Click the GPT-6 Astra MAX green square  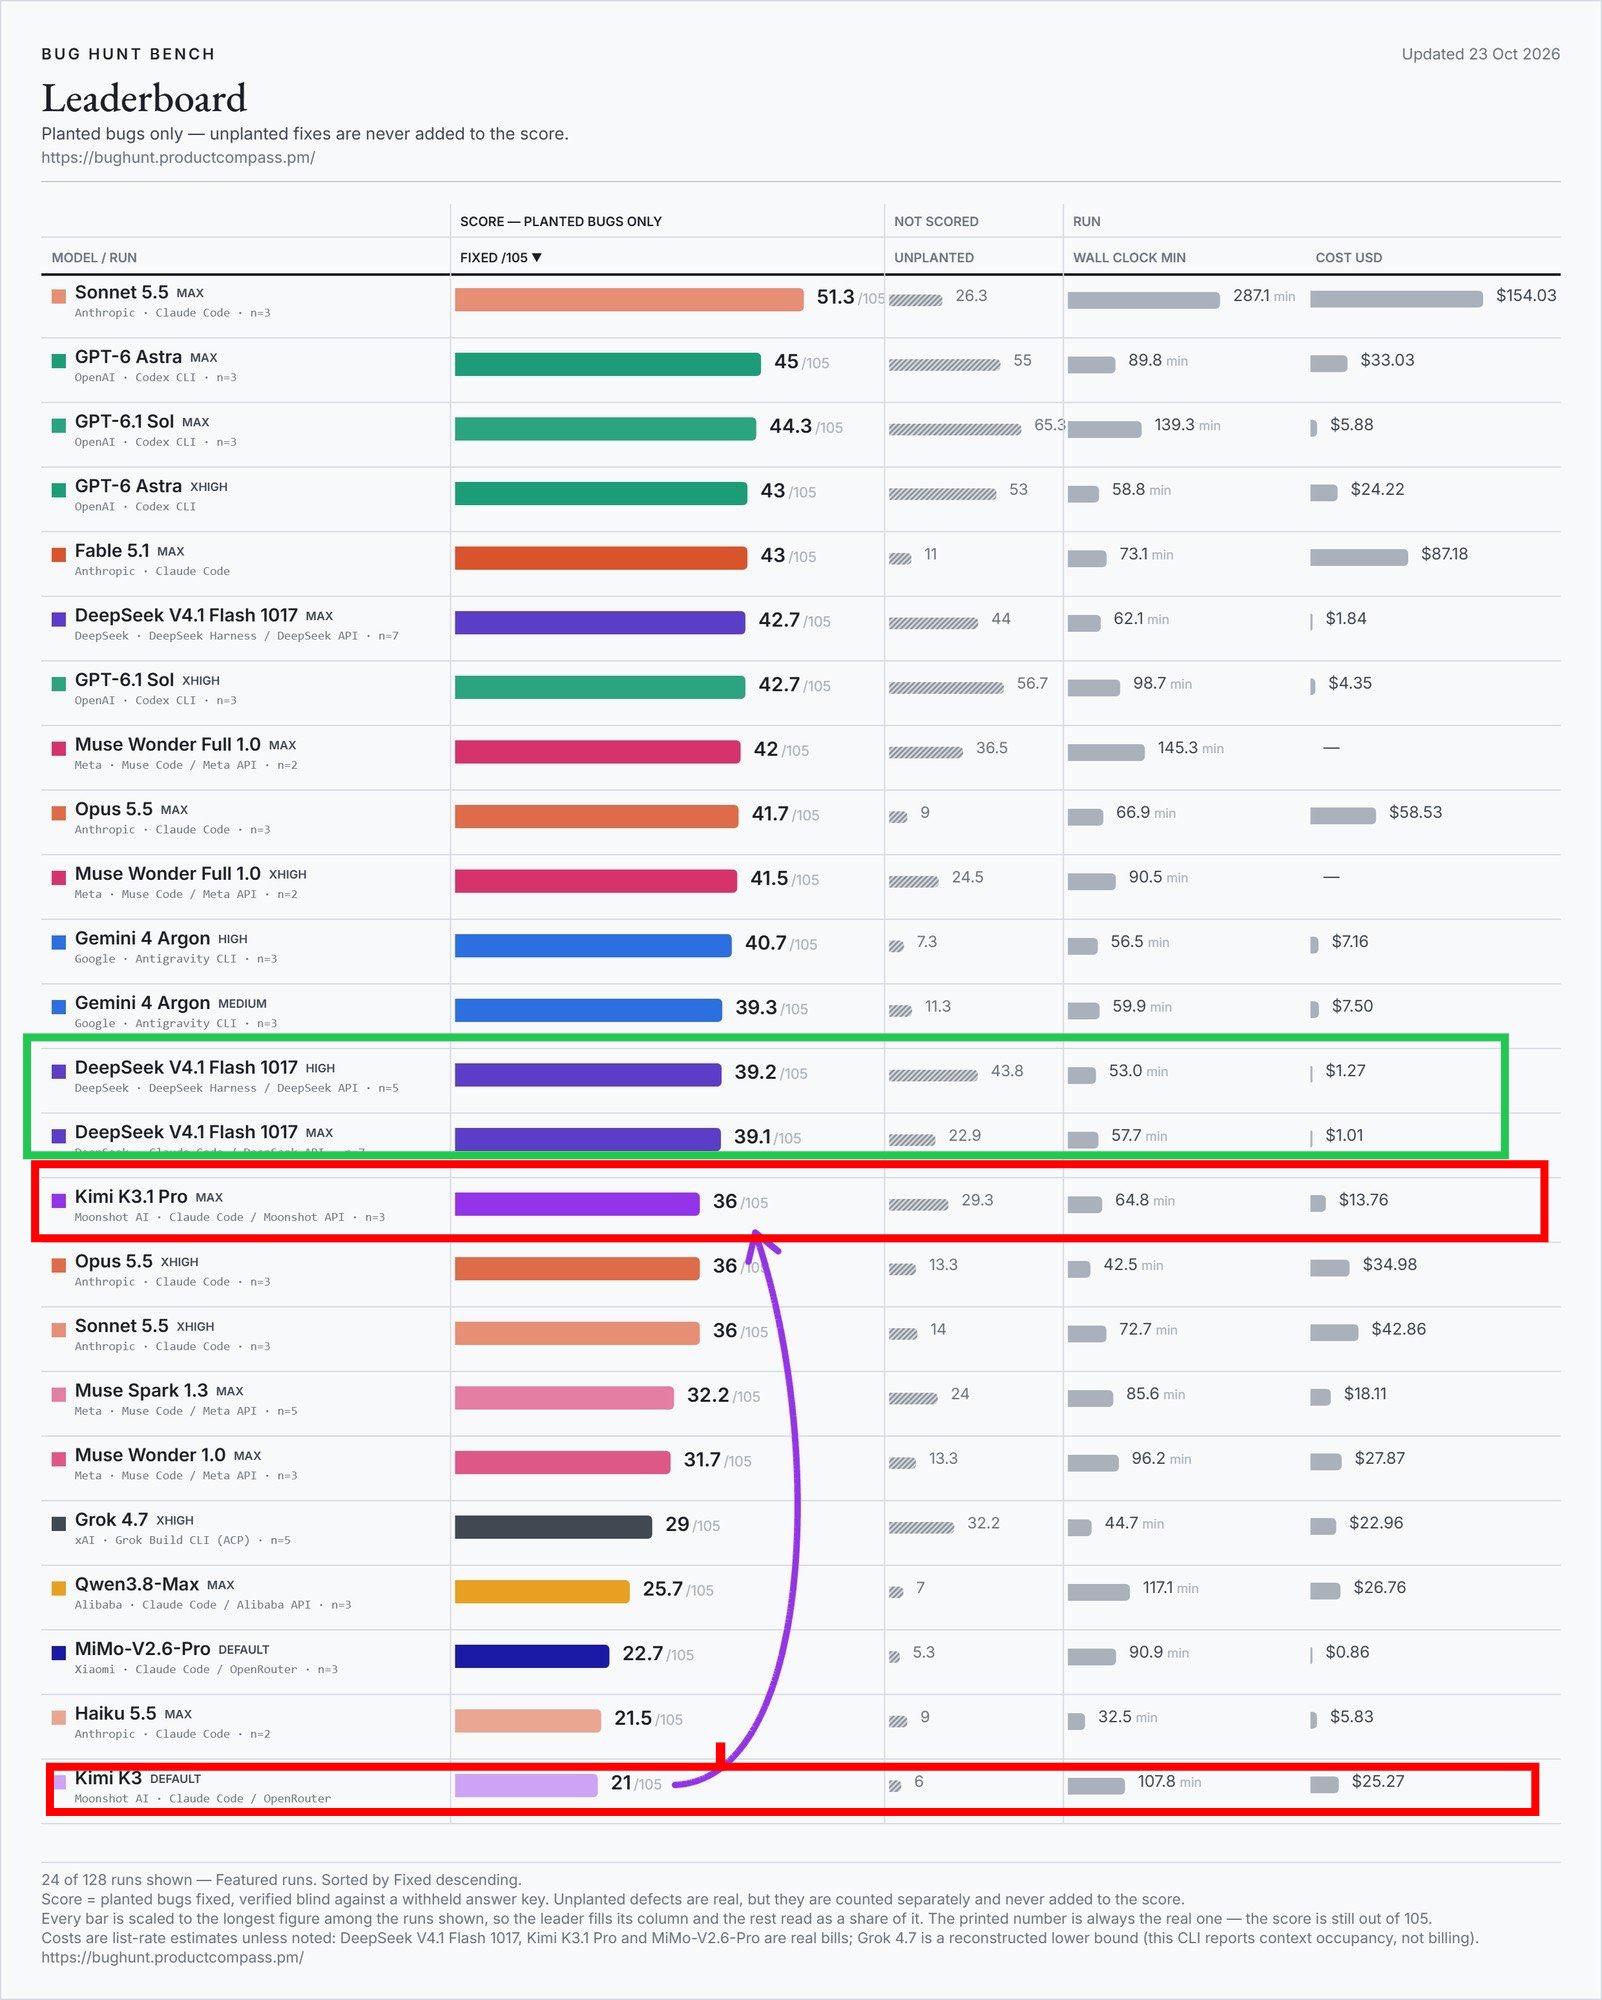59,360
